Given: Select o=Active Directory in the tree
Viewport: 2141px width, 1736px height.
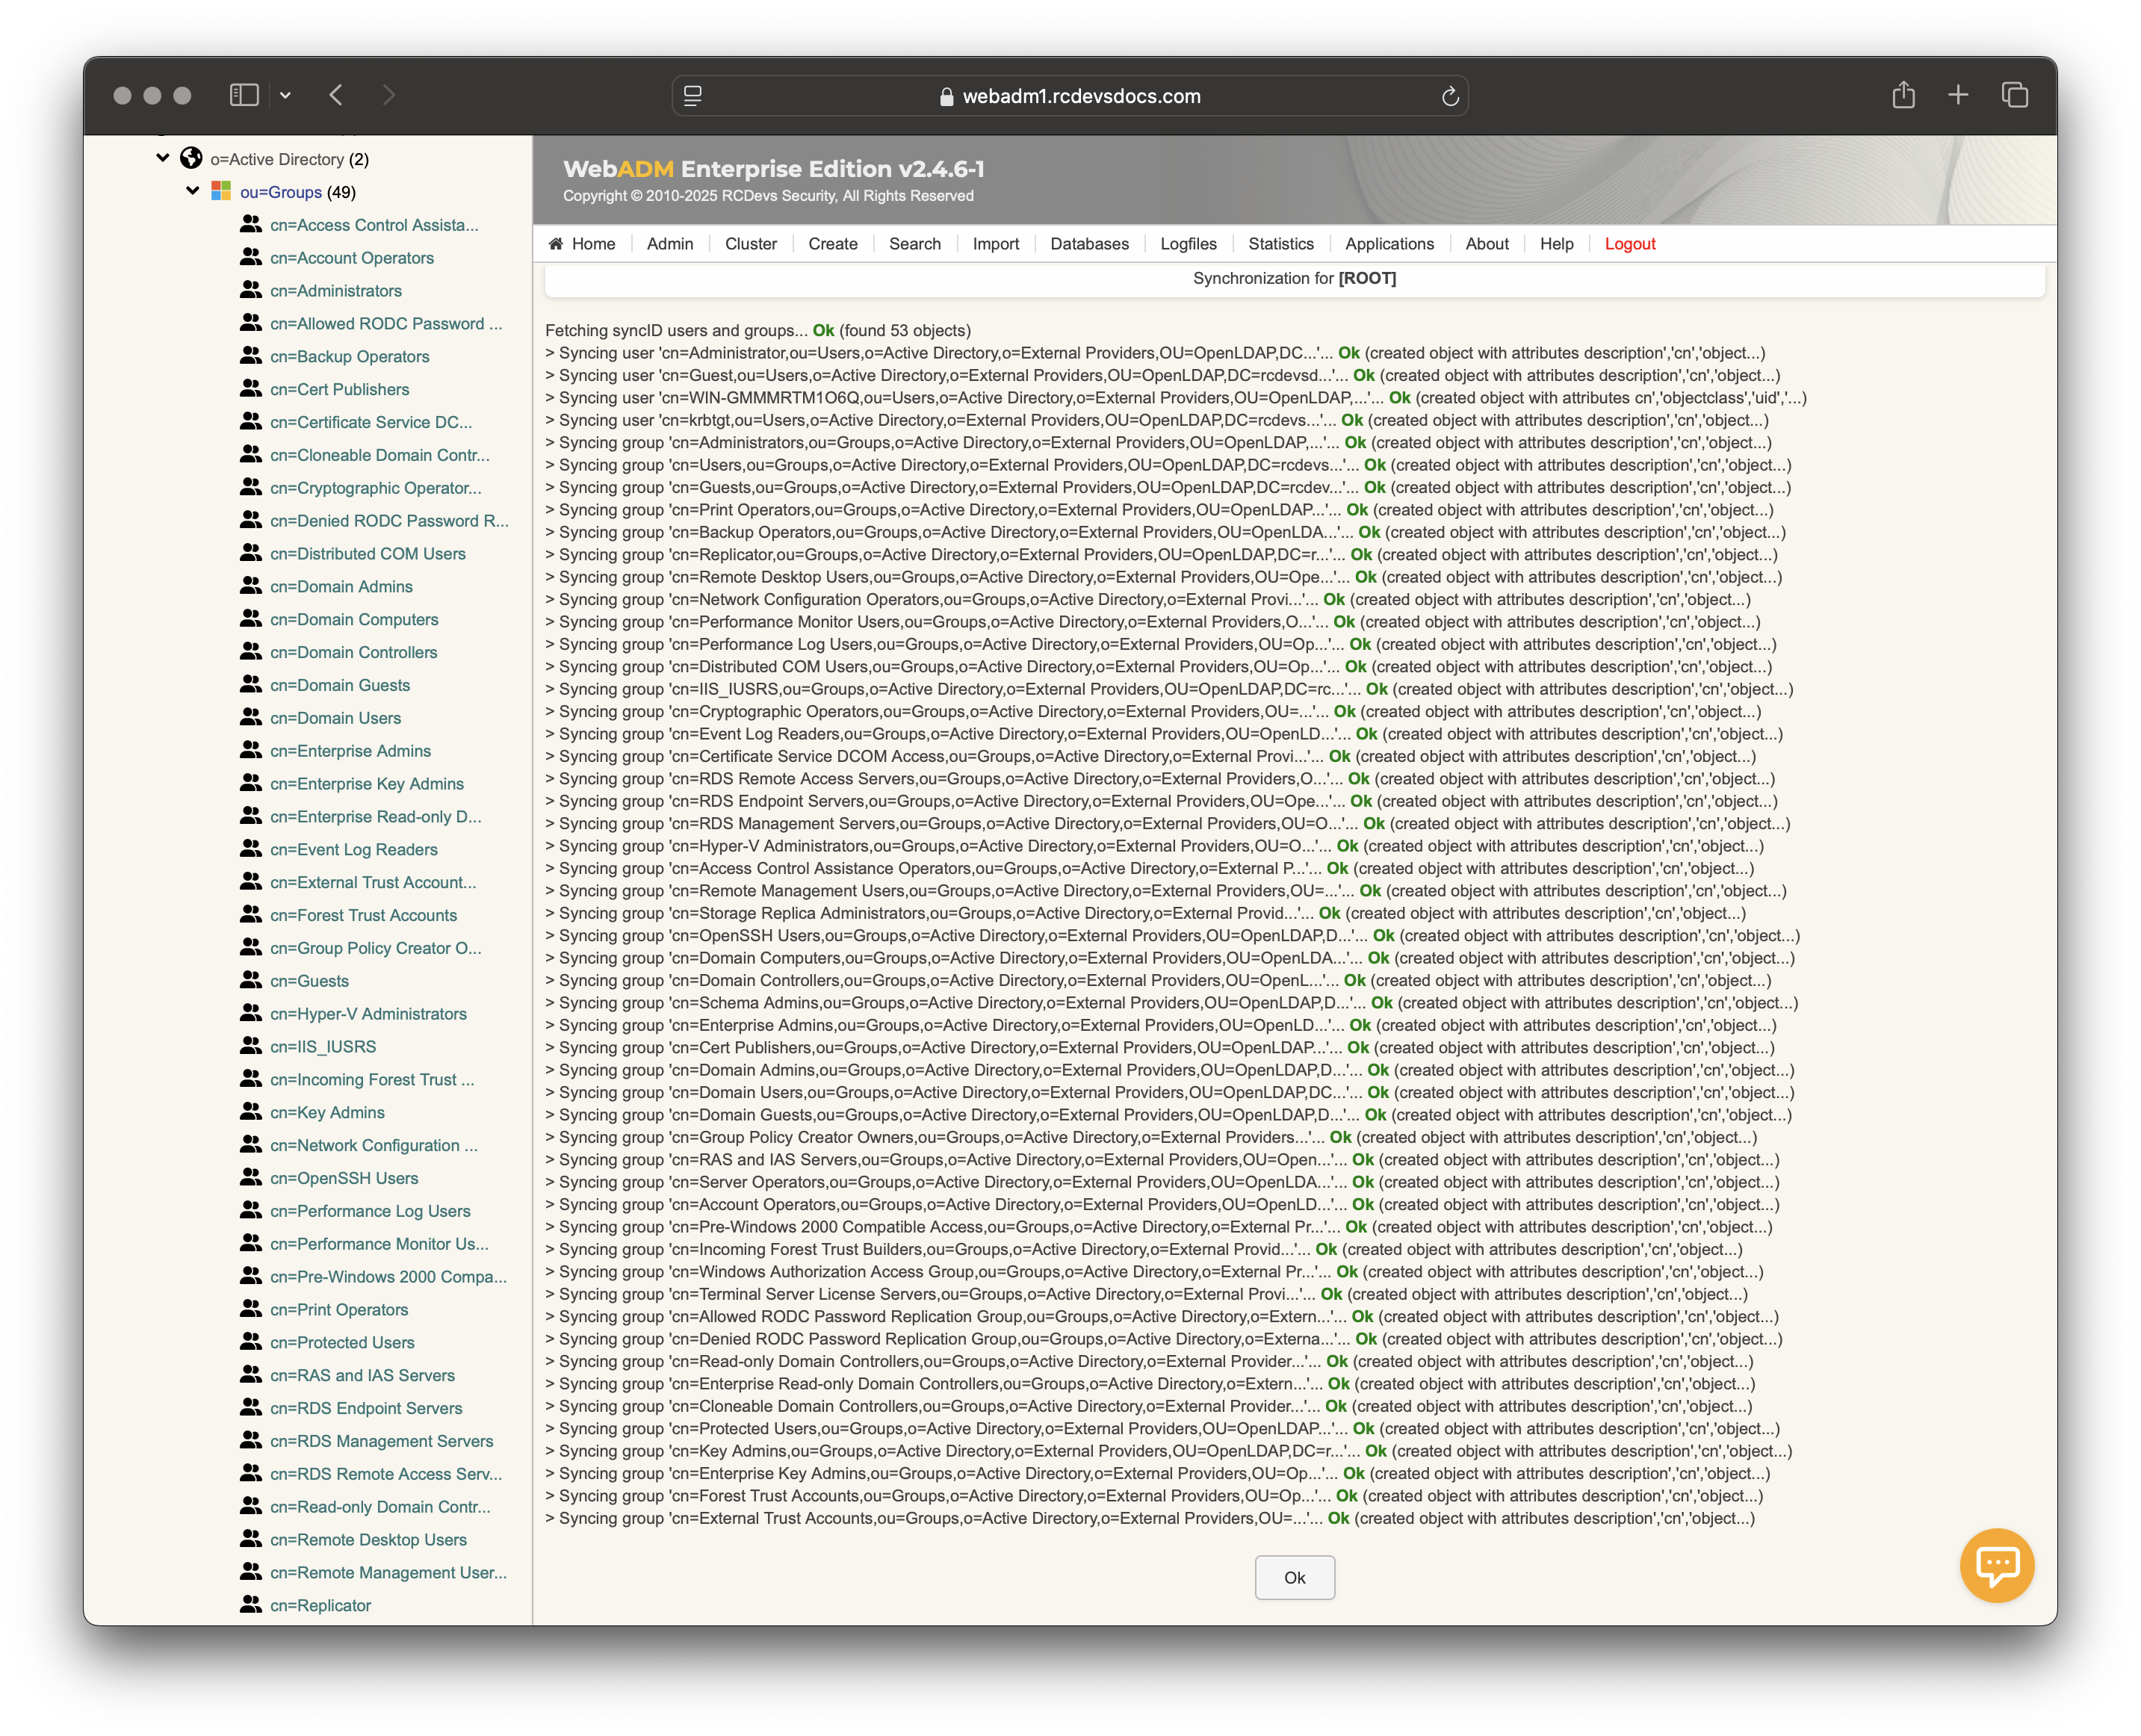Looking at the screenshot, I should (x=277, y=159).
